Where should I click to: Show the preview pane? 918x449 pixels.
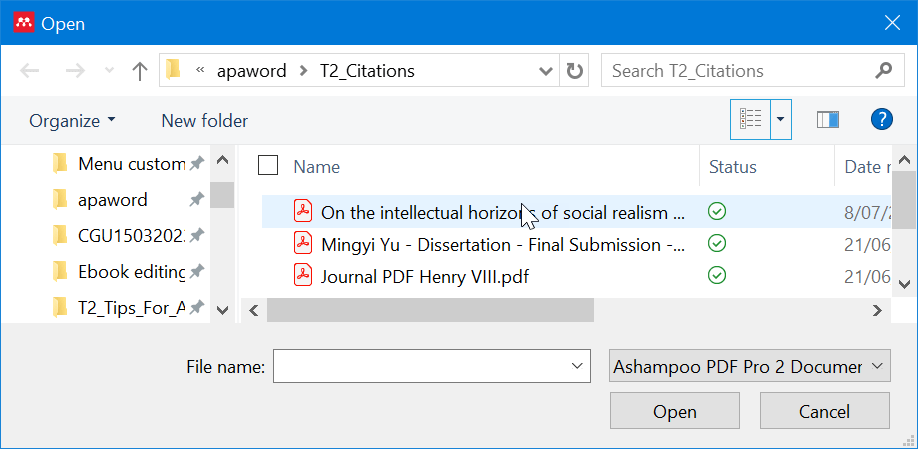pyautogui.click(x=828, y=119)
